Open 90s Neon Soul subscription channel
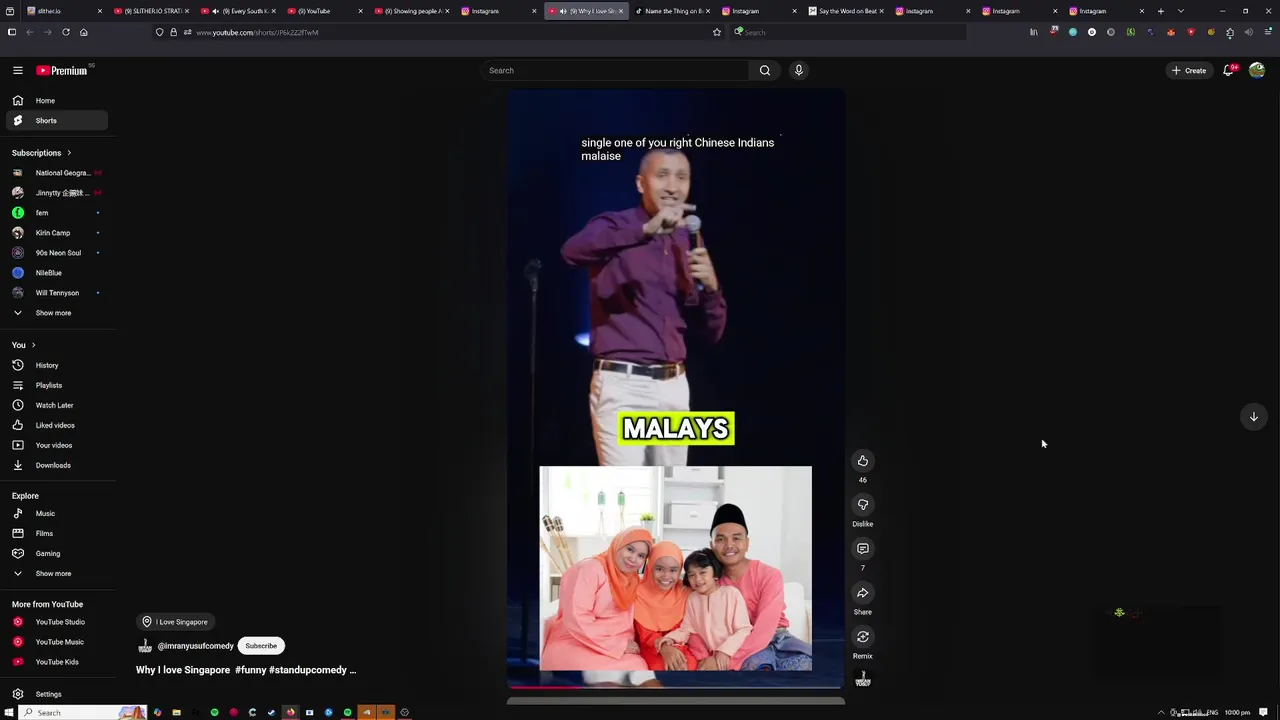Viewport: 1280px width, 720px height. point(56,253)
